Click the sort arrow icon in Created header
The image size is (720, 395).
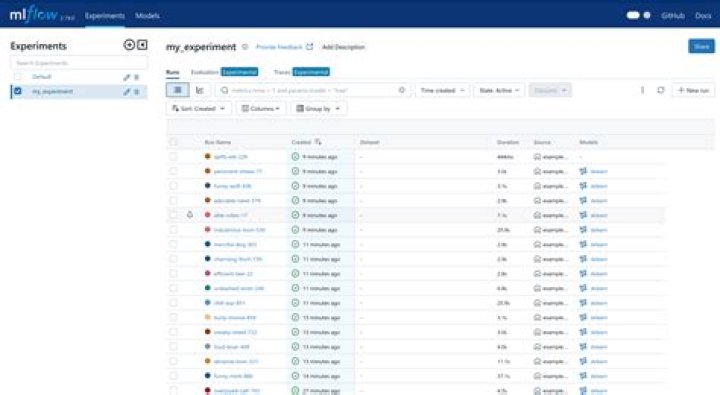[x=318, y=142]
